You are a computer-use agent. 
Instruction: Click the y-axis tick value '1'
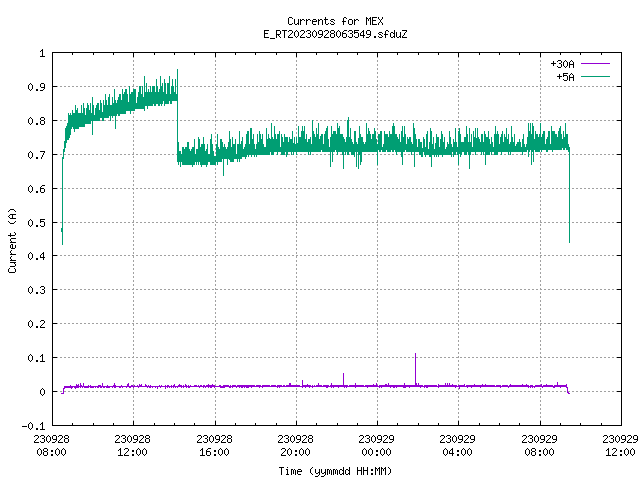[x=42, y=53]
